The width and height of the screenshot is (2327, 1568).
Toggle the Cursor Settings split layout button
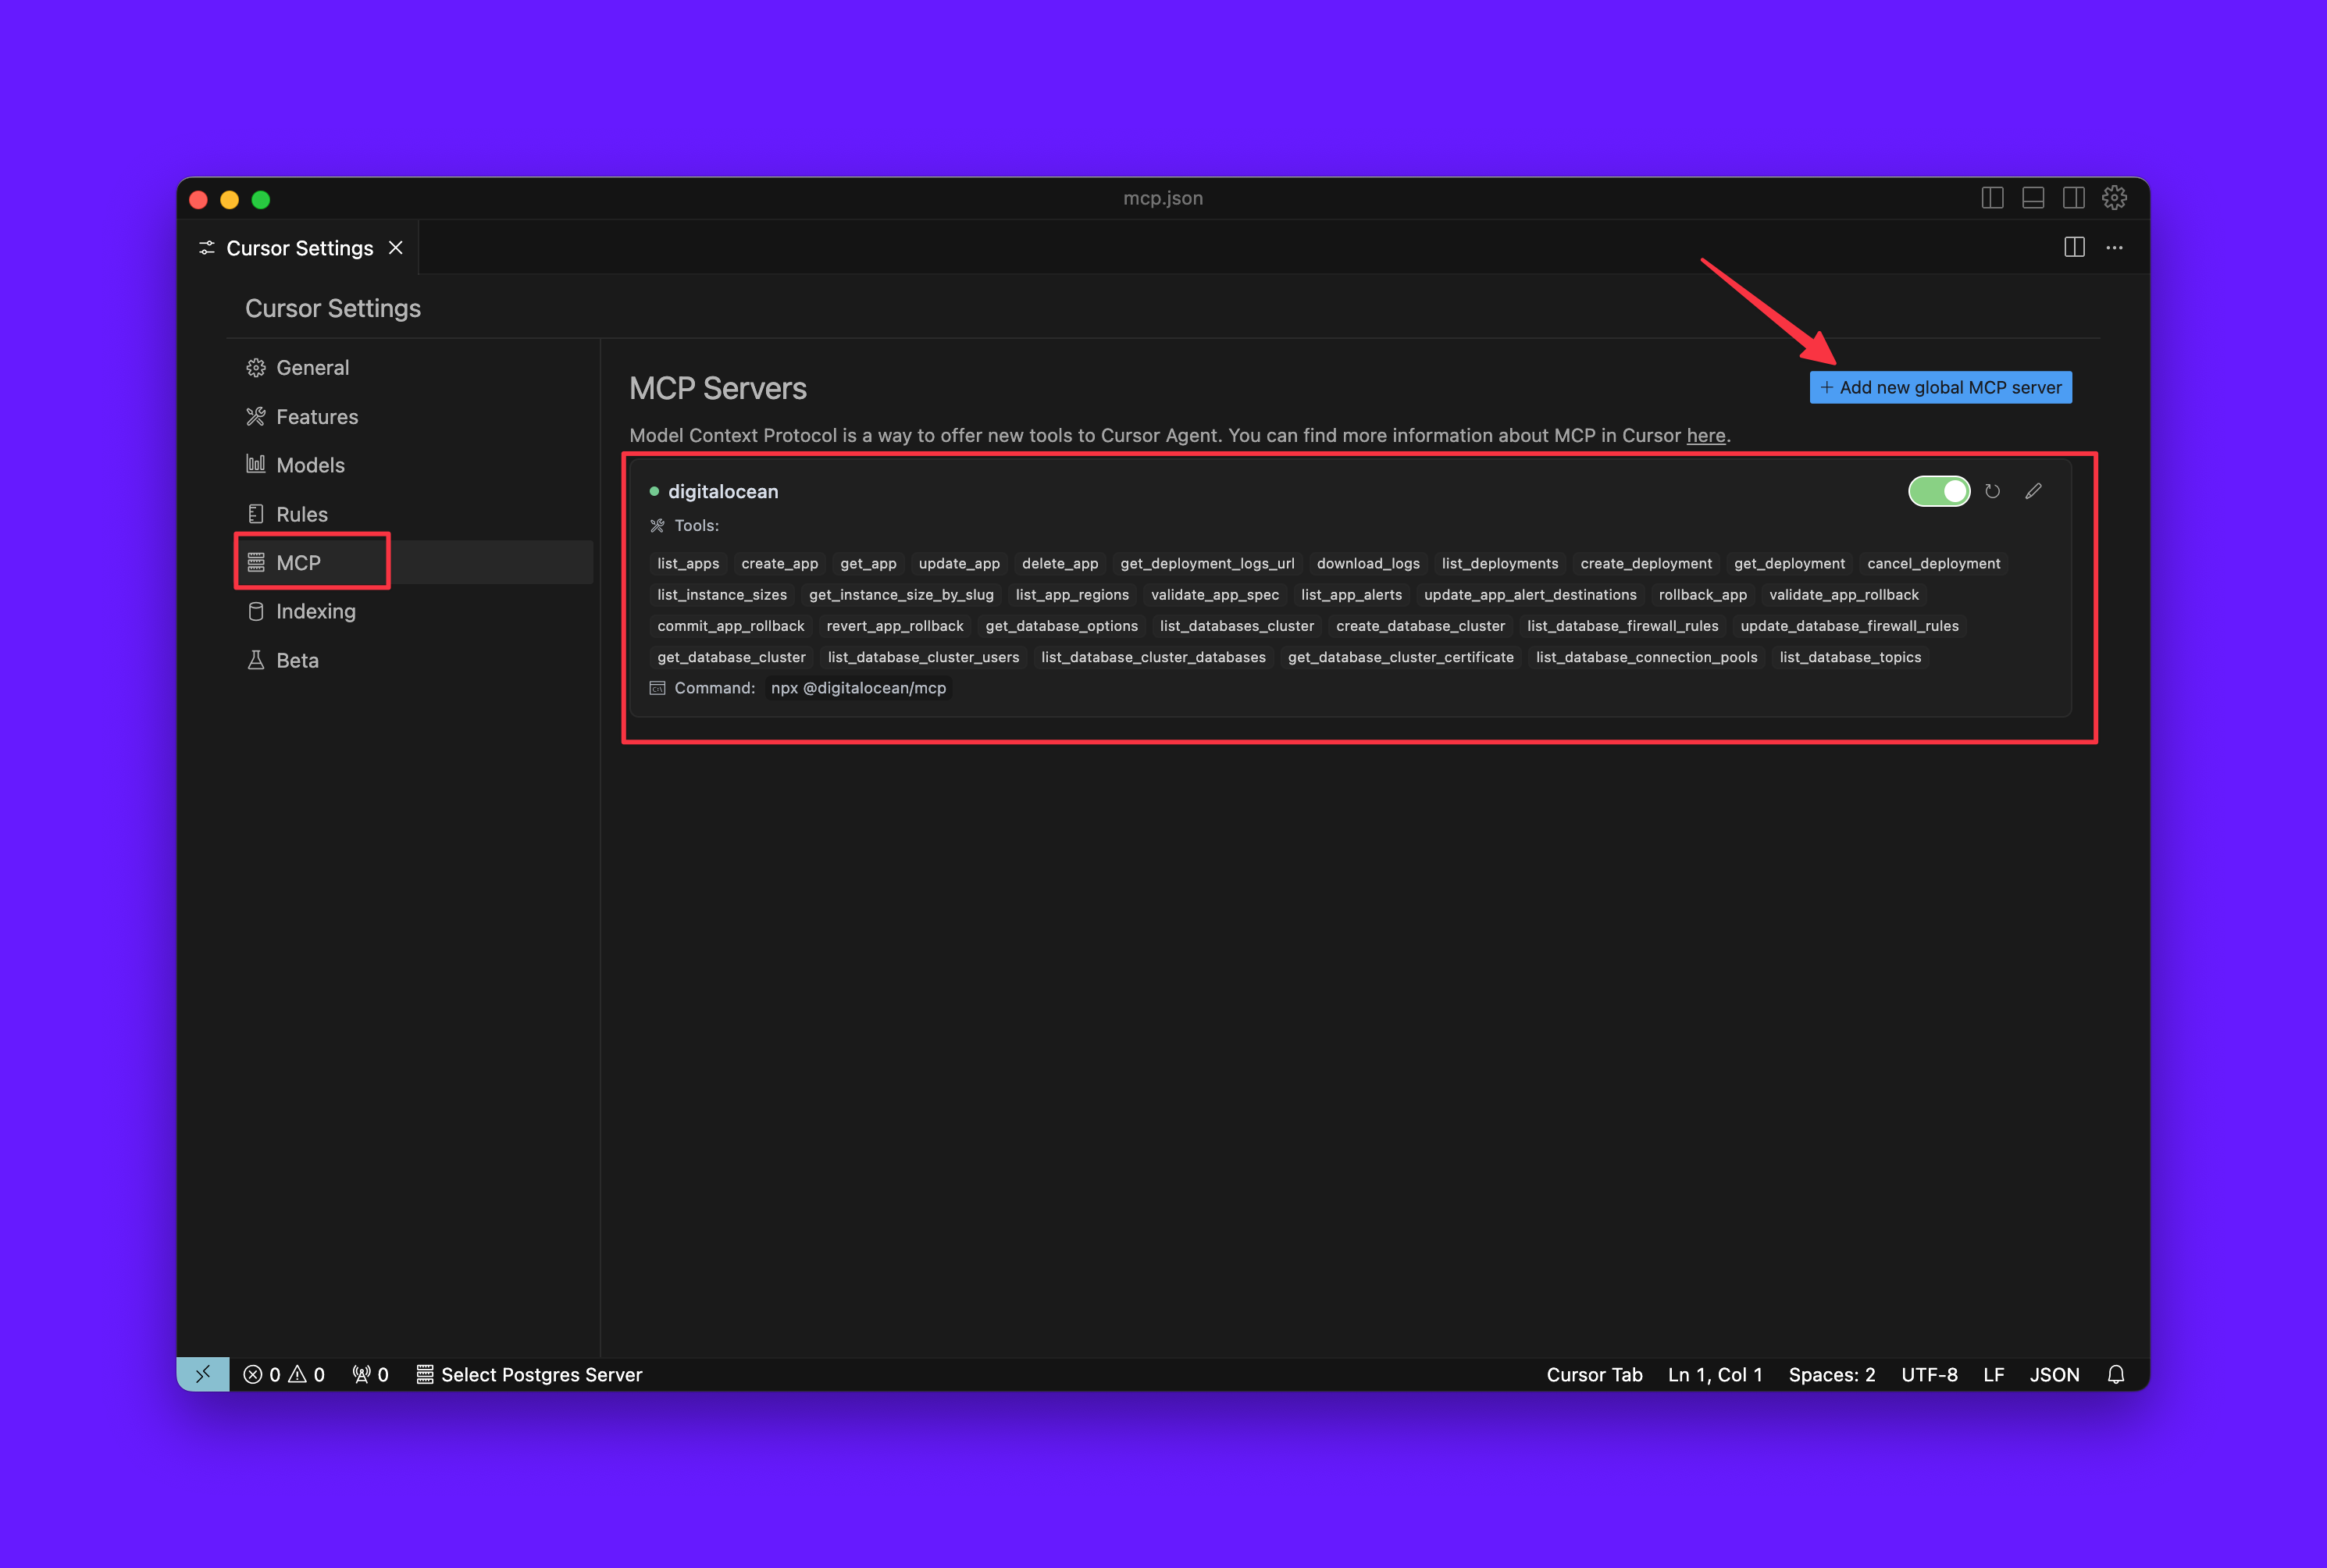pyautogui.click(x=1993, y=197)
